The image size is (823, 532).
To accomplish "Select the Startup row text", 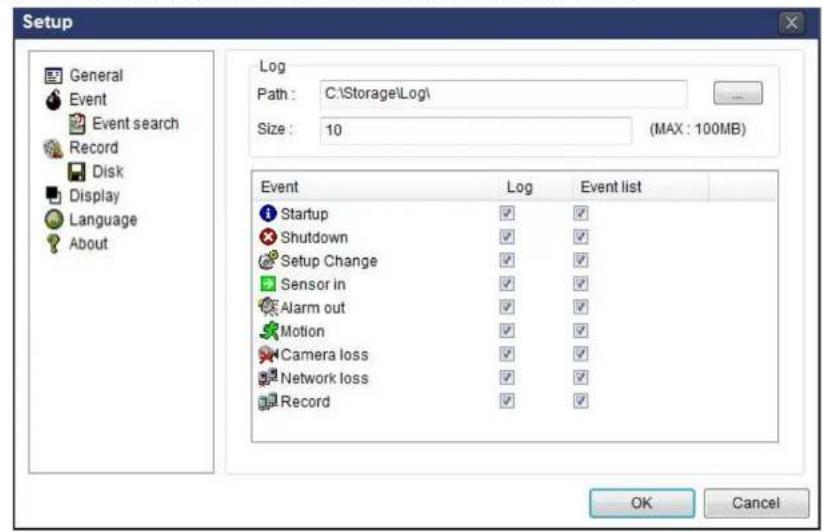I will coord(304,214).
